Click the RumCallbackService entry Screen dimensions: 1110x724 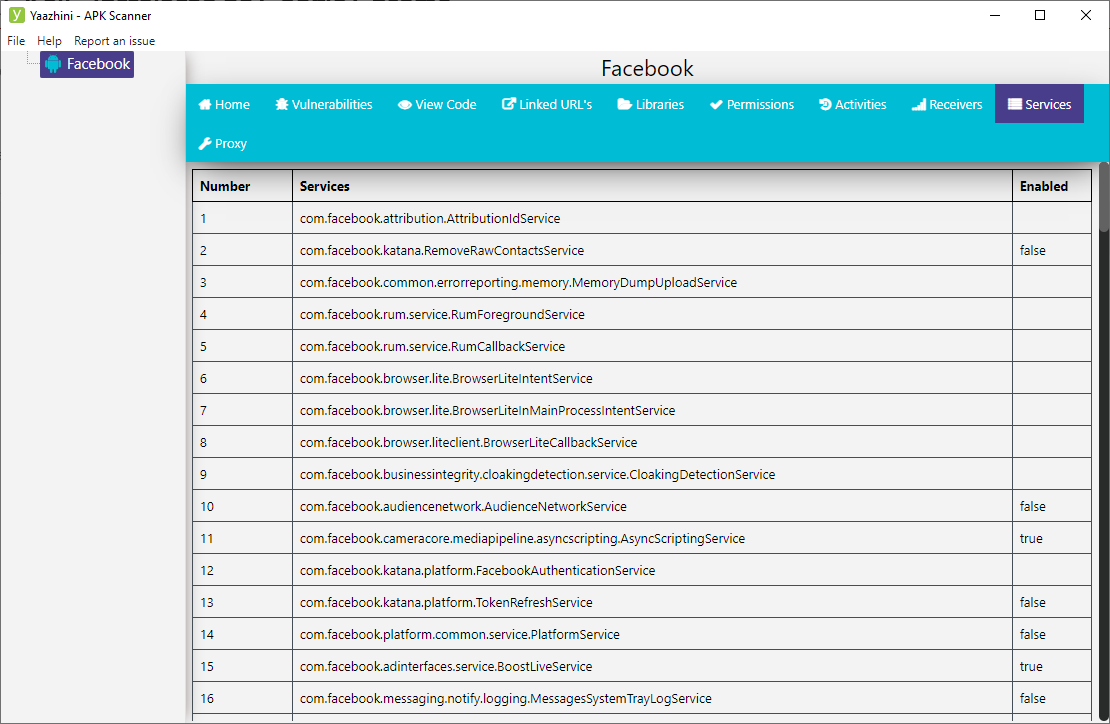(x=432, y=346)
